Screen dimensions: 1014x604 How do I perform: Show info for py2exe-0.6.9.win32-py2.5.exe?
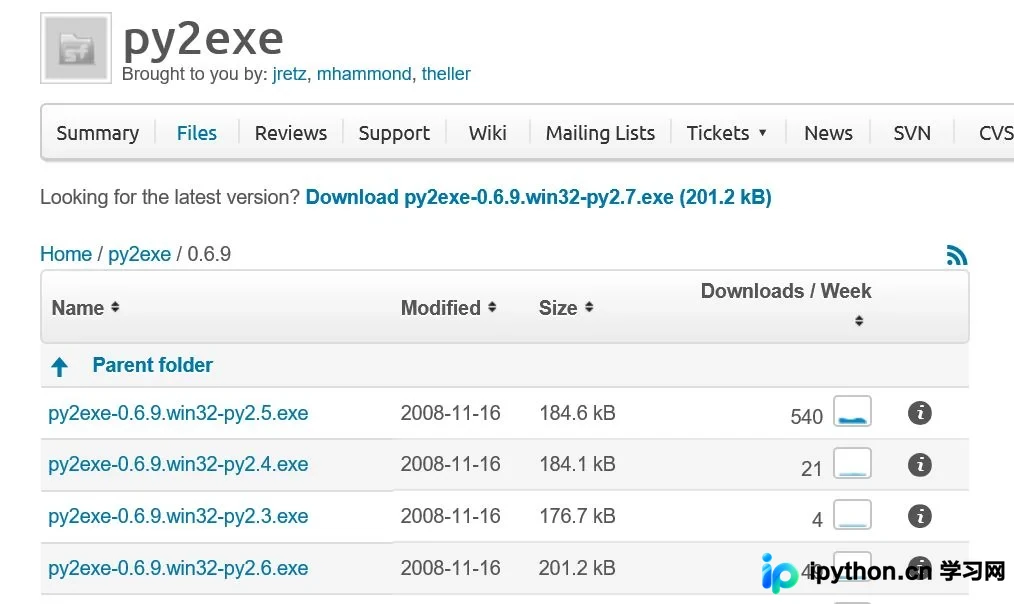click(920, 413)
